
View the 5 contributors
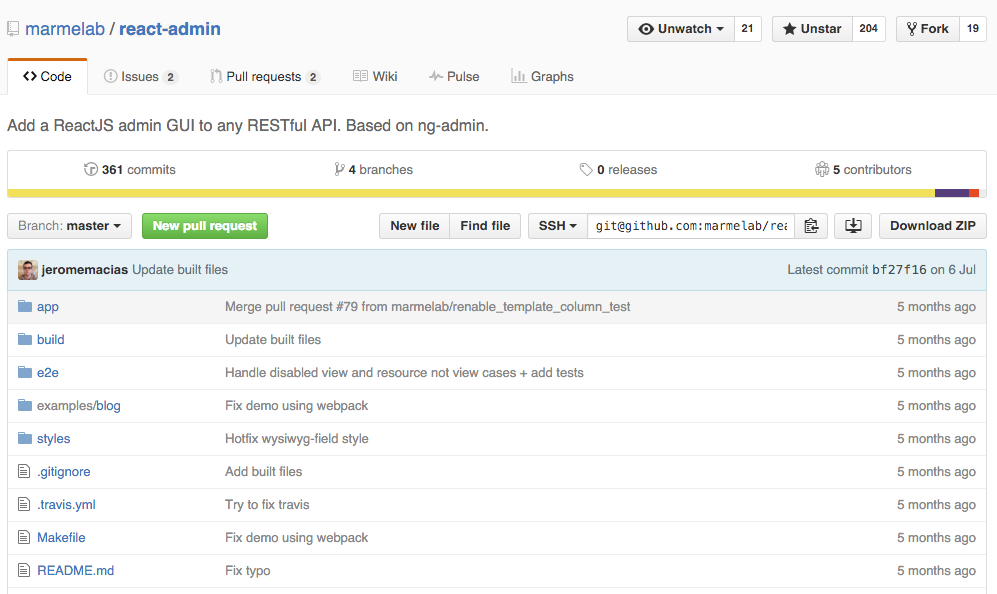click(863, 170)
